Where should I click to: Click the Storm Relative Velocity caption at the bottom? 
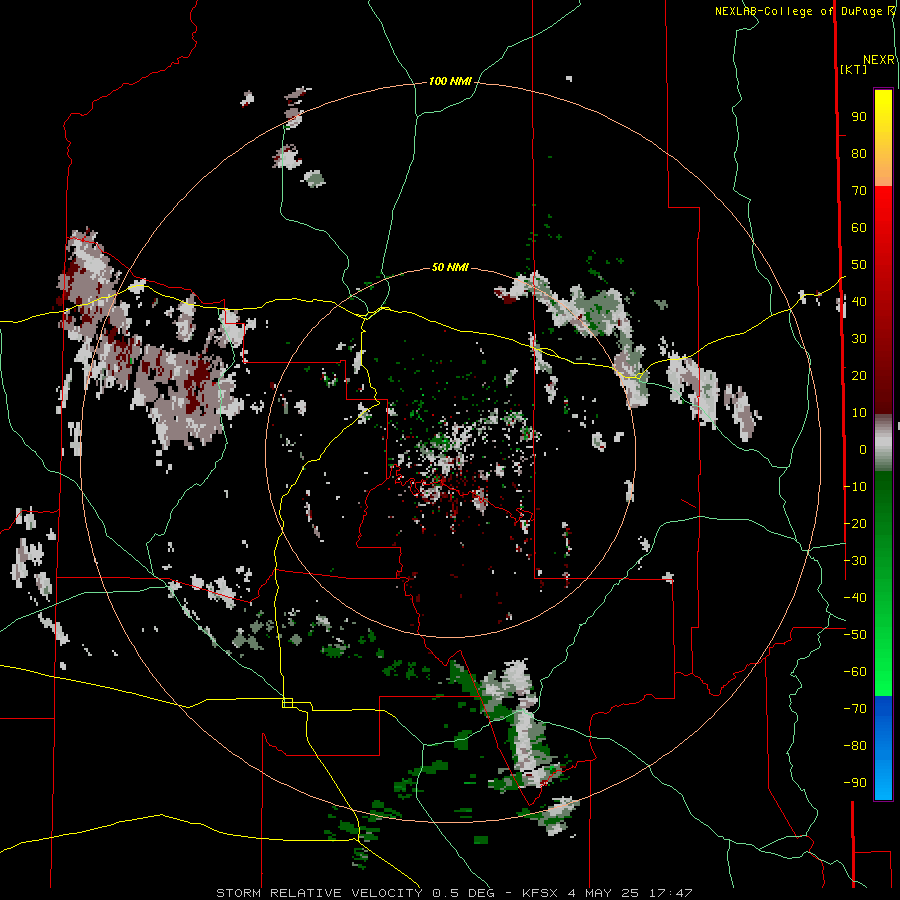pos(454,893)
